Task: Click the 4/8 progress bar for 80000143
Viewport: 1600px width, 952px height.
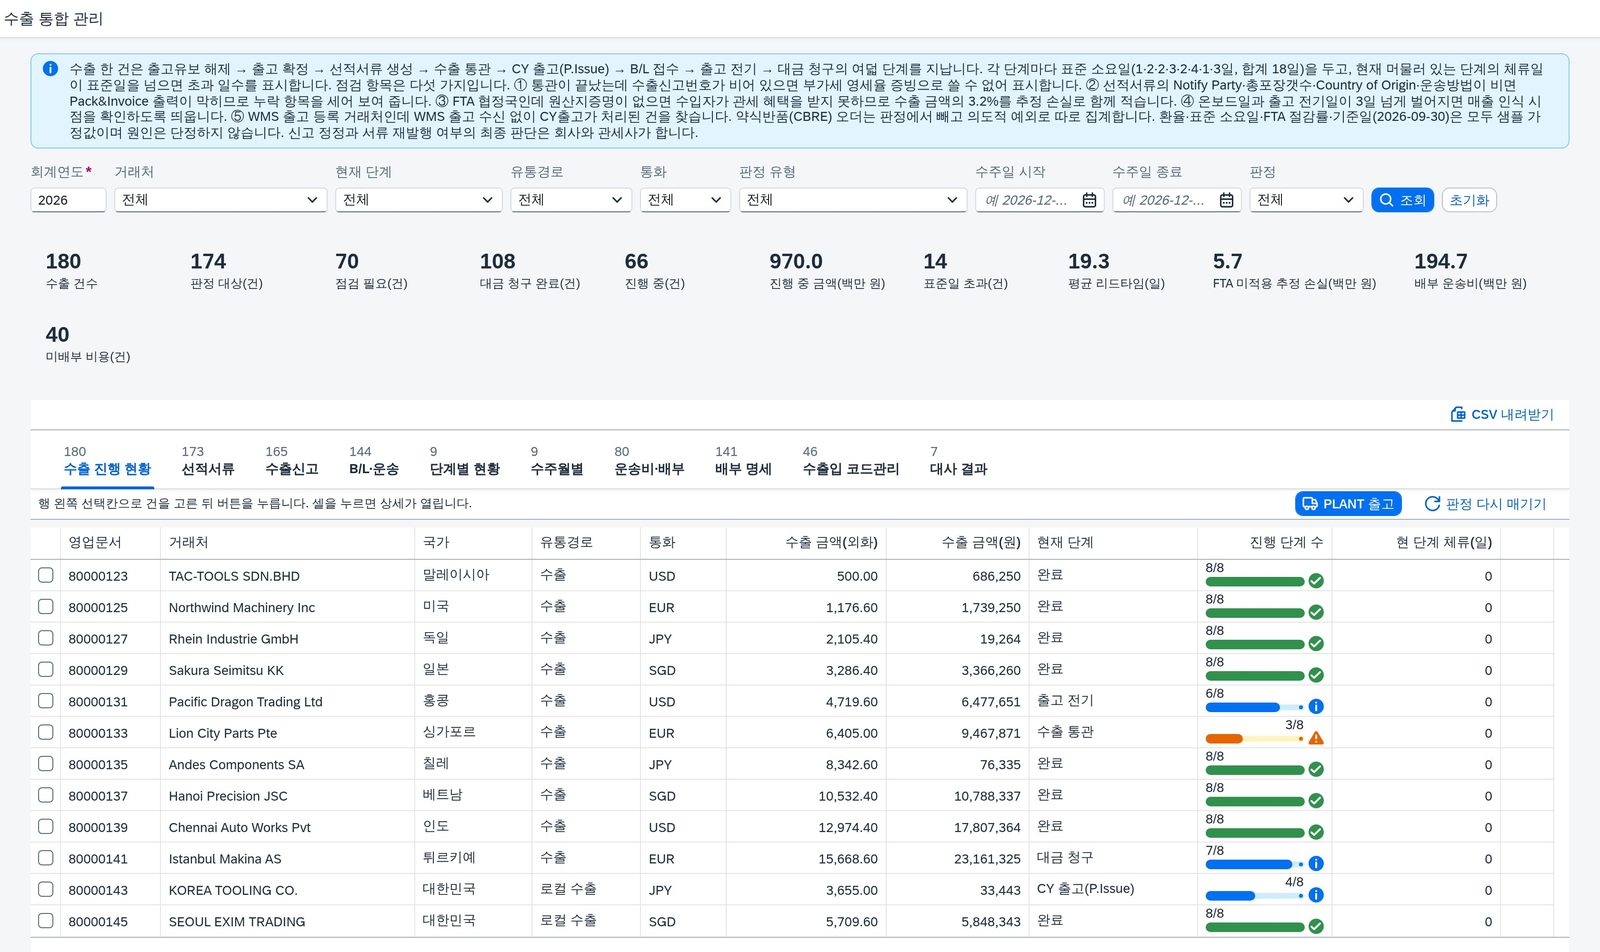Action: click(1254, 896)
